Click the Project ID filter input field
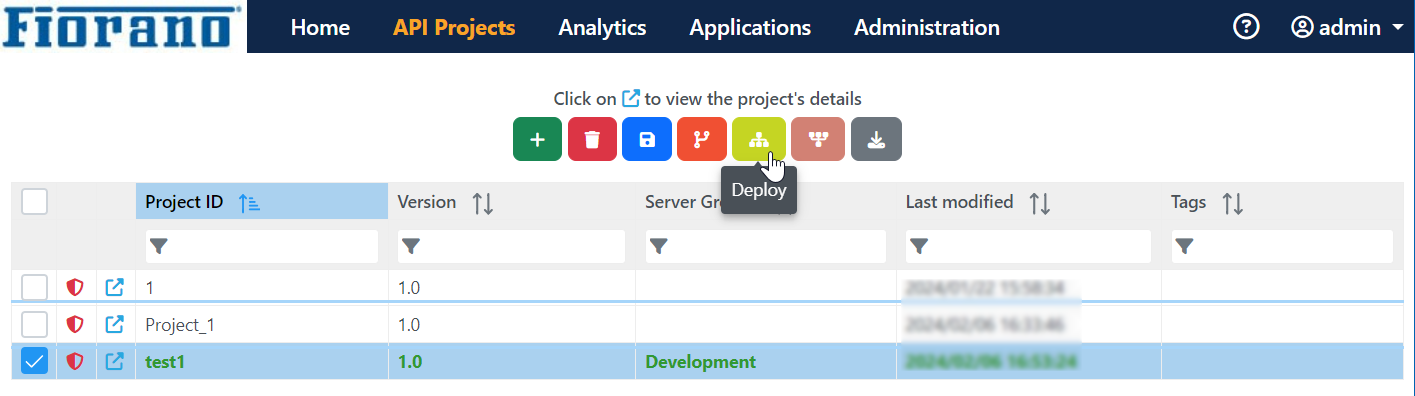The height and width of the screenshot is (396, 1415). (262, 246)
